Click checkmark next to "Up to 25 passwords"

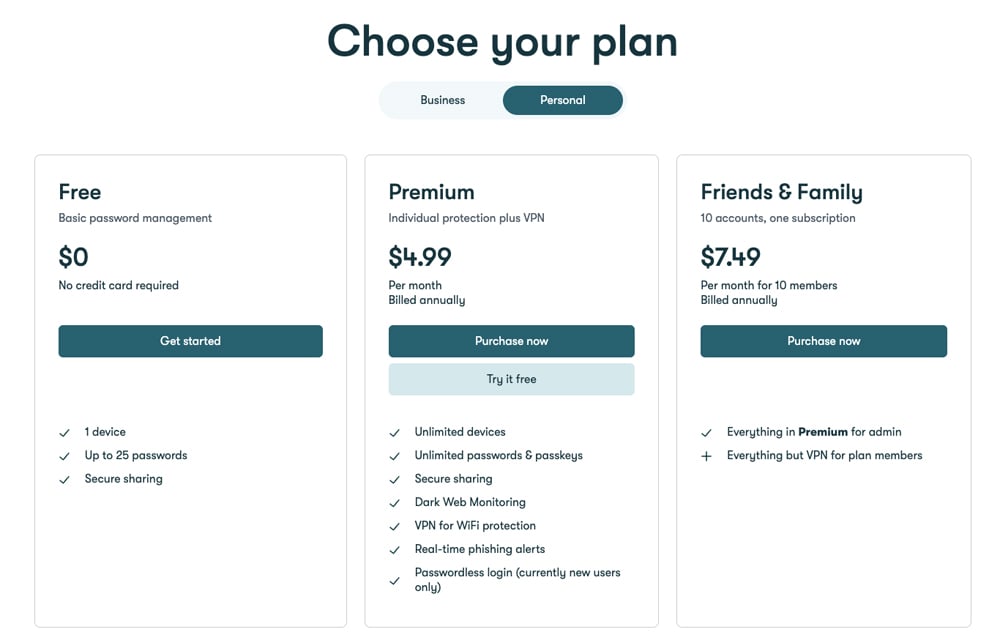64,456
